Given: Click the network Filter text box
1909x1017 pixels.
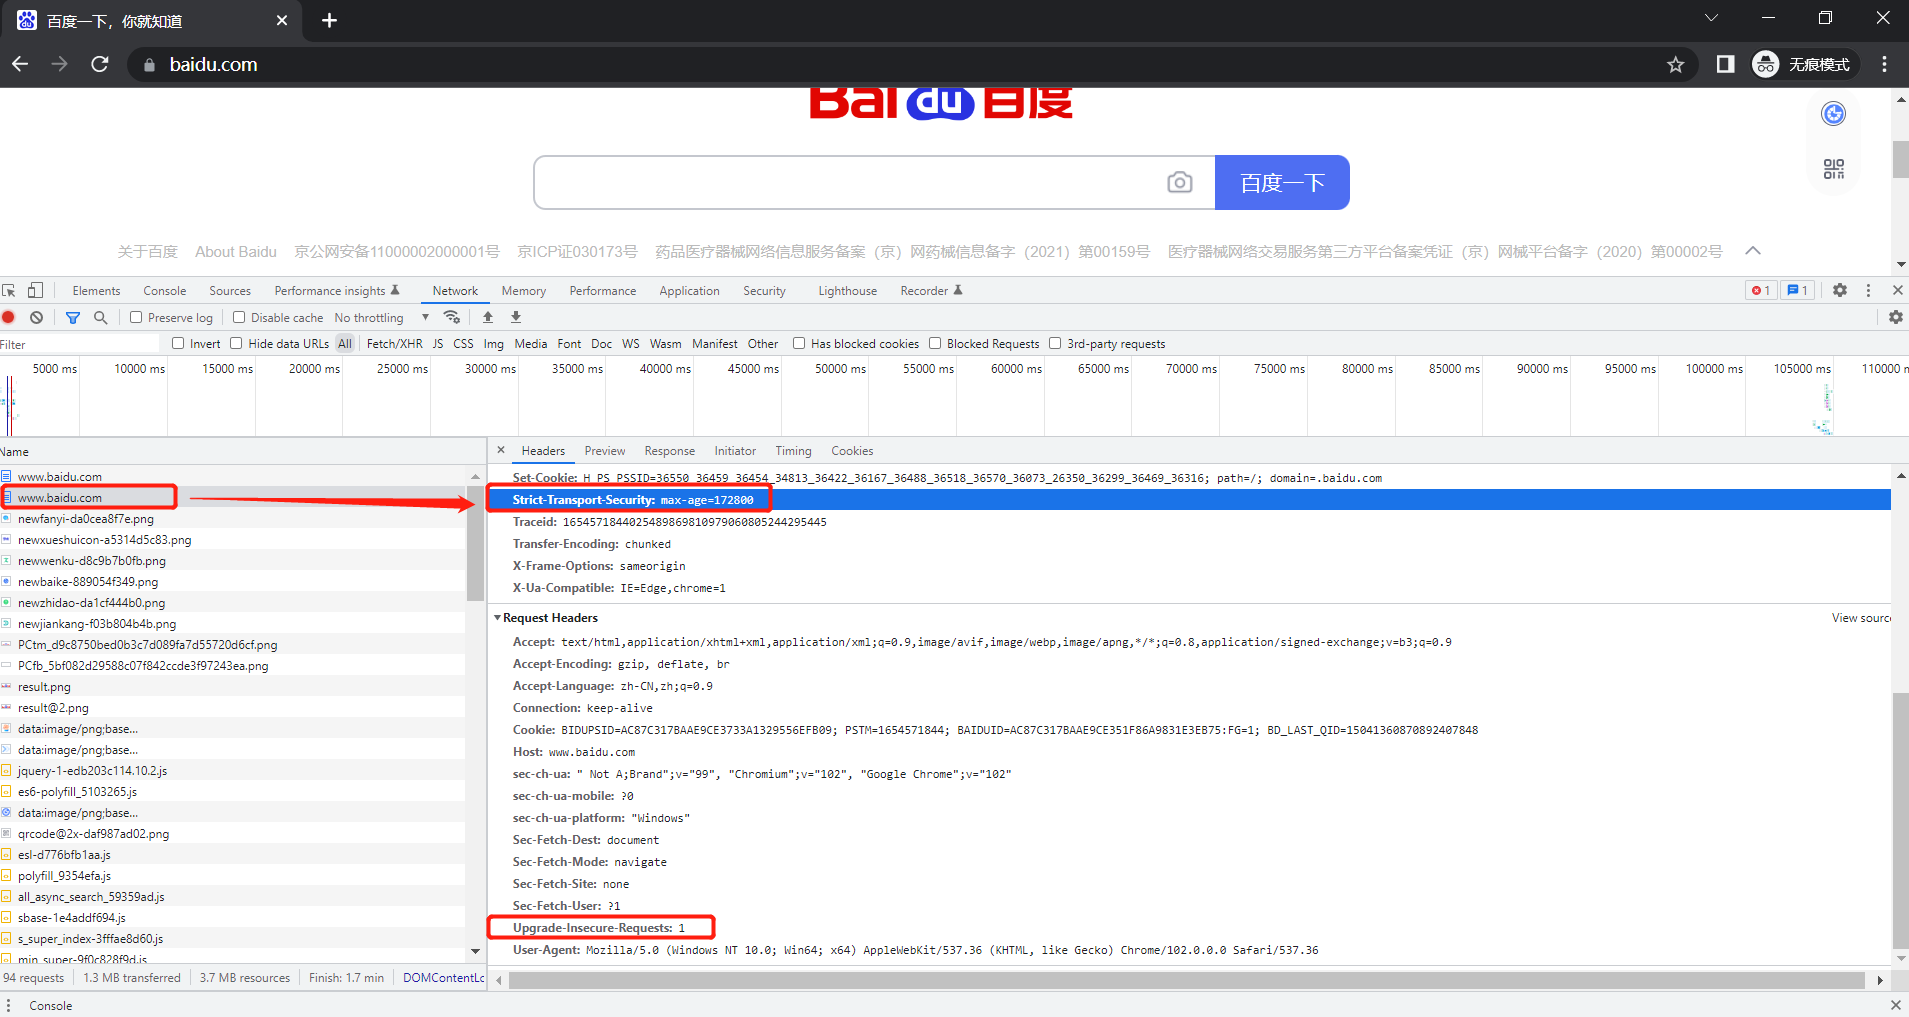Looking at the screenshot, I should point(80,344).
